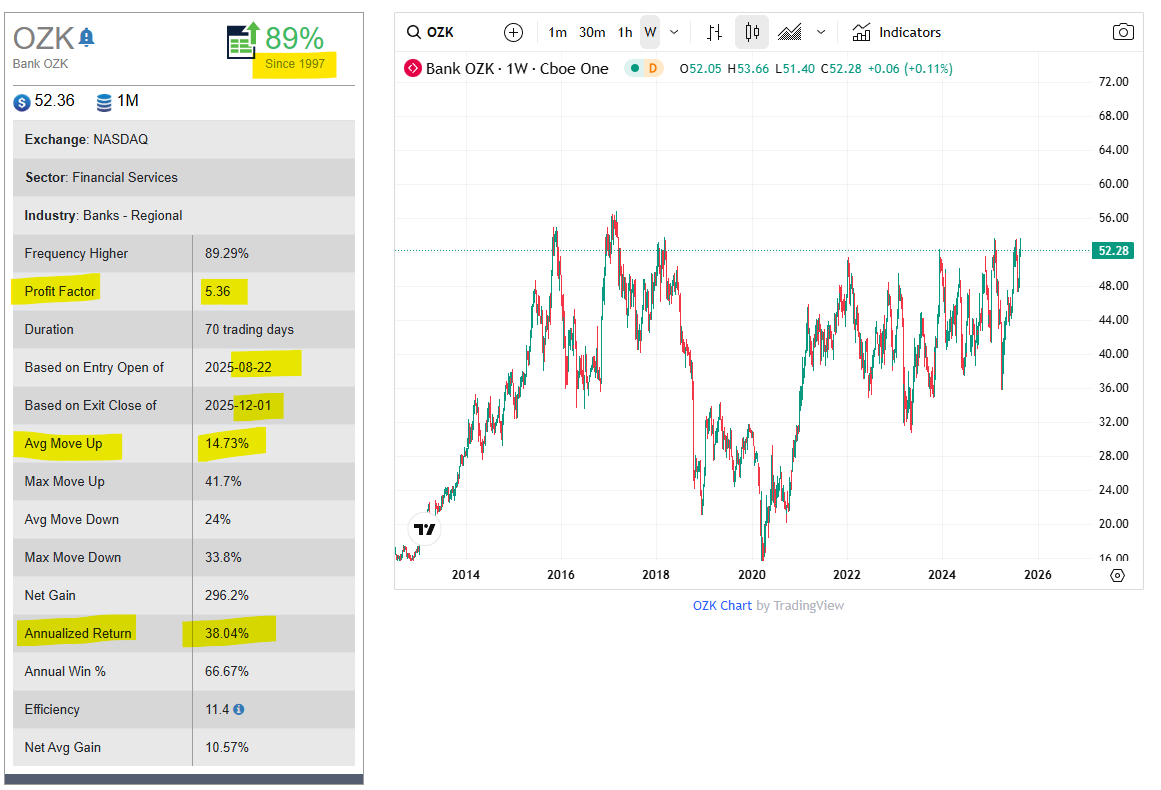Click the info icon next to Efficiency 11.4
This screenshot has width=1161, height=790.
point(238,709)
